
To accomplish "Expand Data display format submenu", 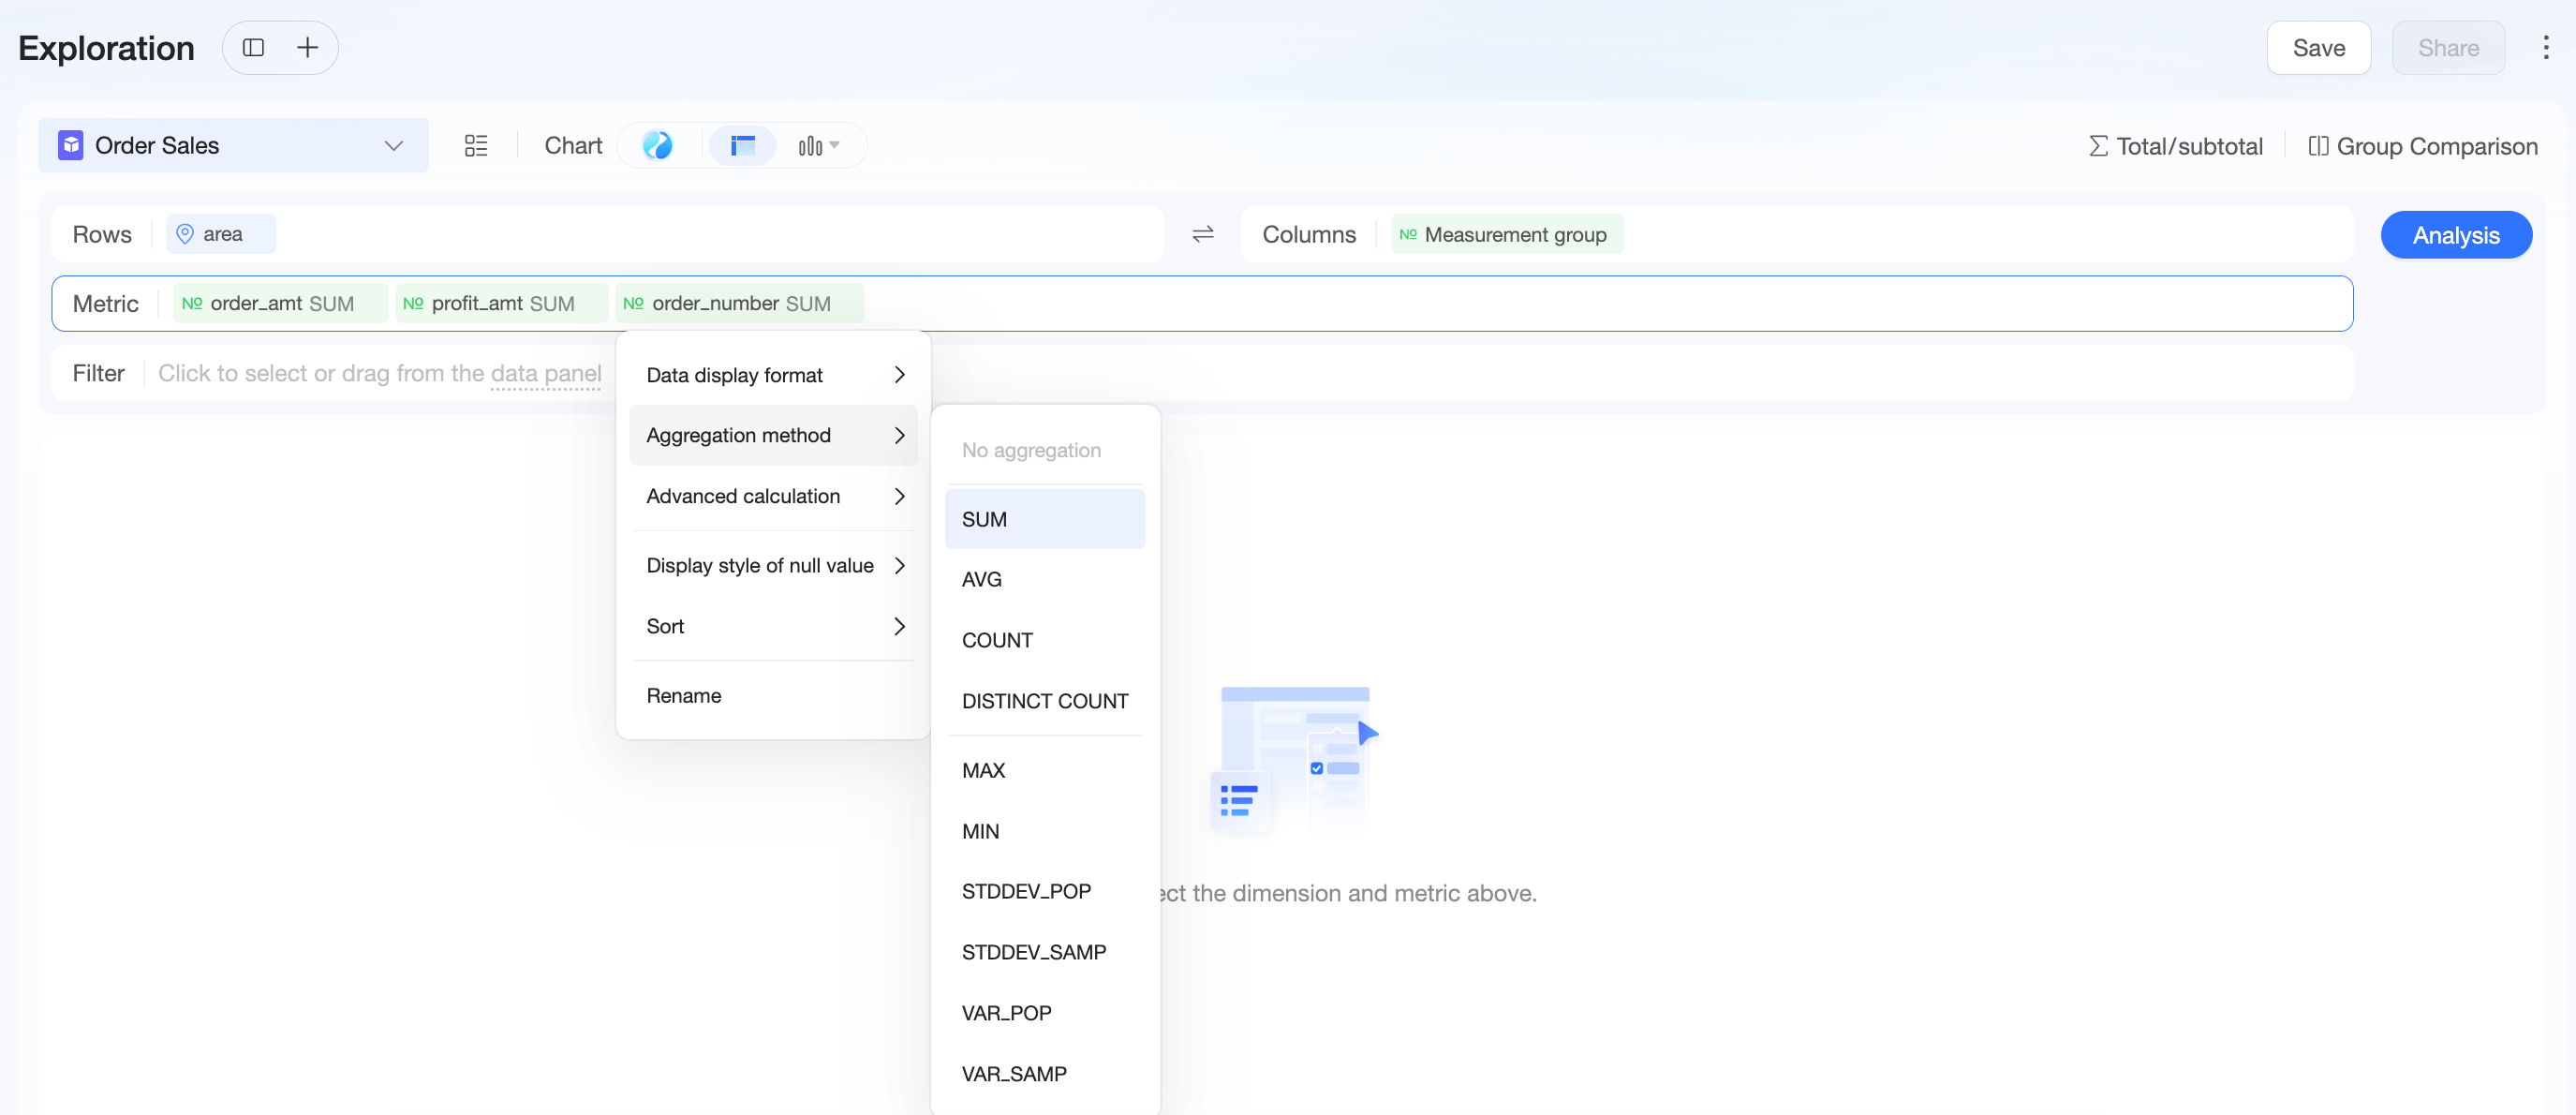I will click(x=774, y=375).
